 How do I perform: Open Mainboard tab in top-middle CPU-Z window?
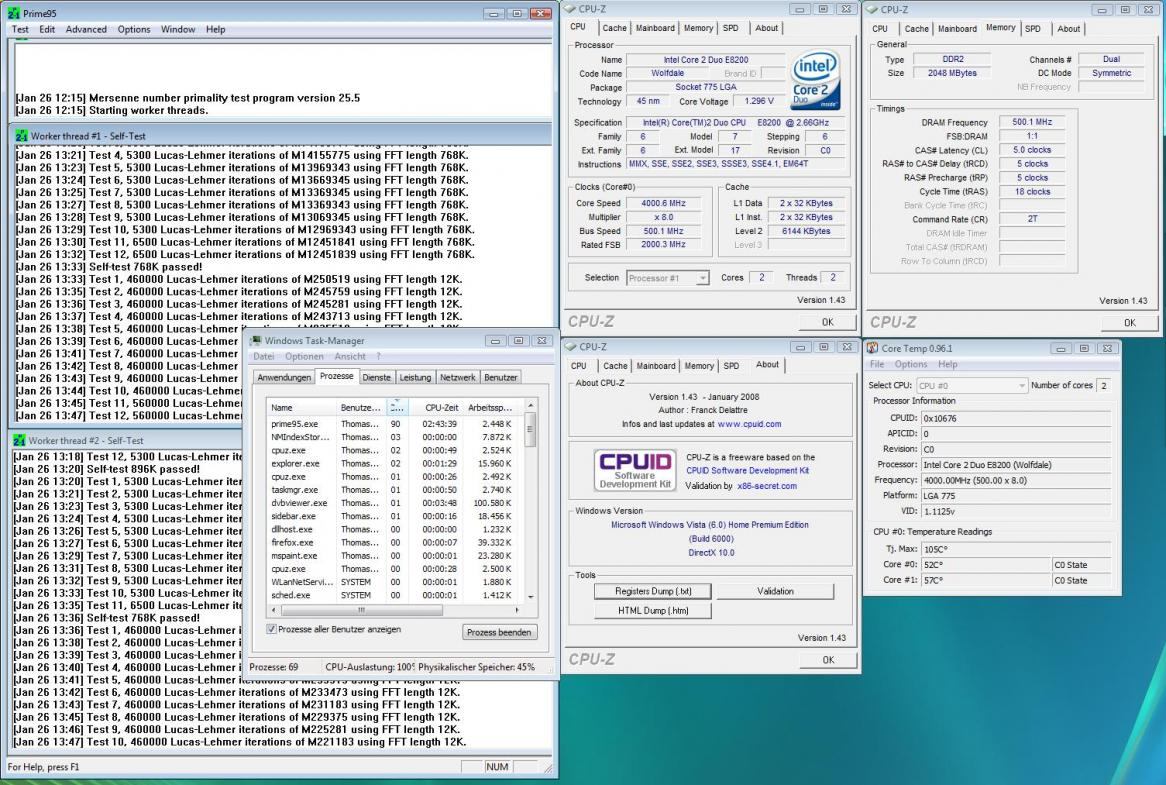coord(655,28)
